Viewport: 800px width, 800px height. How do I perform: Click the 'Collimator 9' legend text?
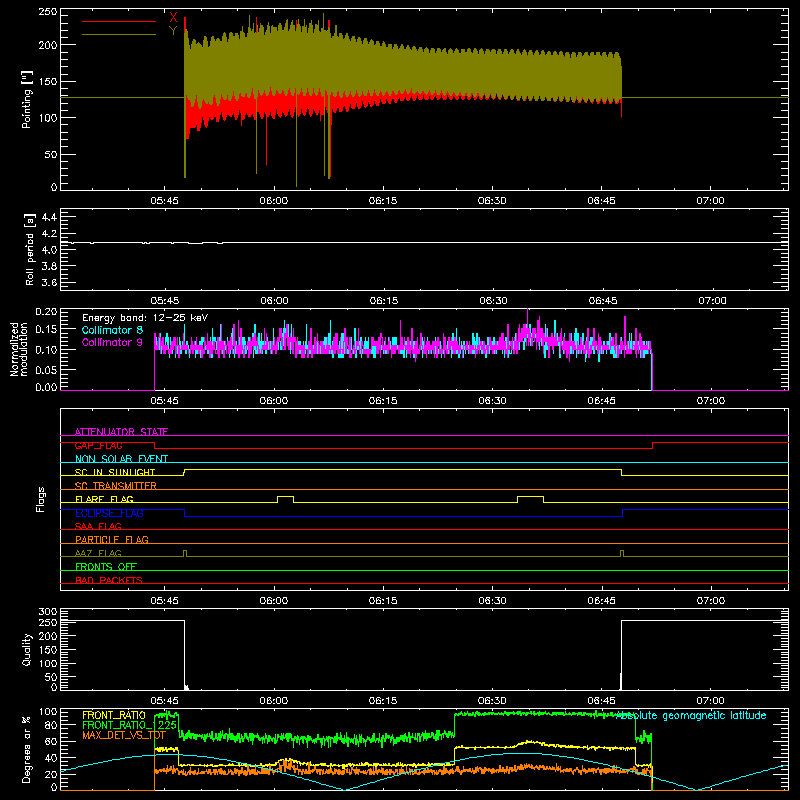click(x=112, y=342)
